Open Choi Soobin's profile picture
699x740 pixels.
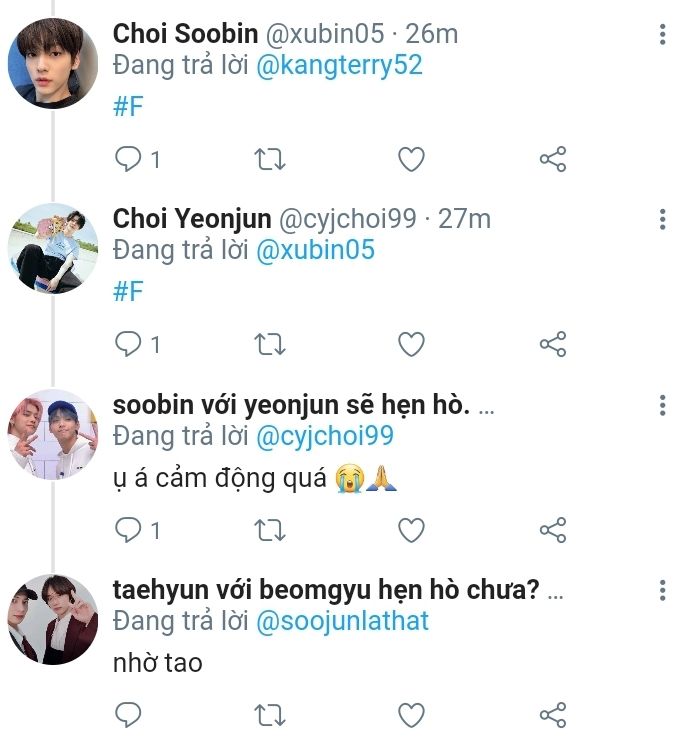point(52,65)
